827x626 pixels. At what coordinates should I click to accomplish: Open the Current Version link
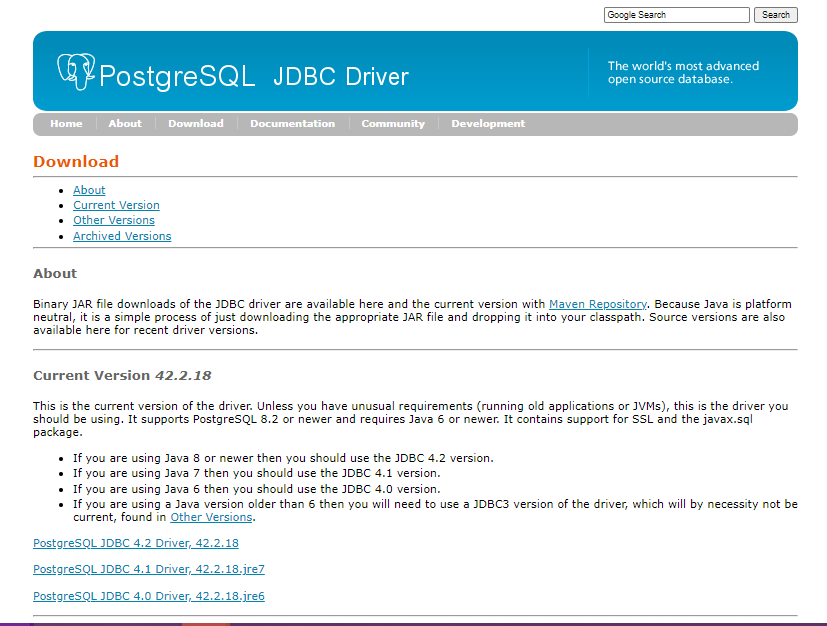(116, 204)
